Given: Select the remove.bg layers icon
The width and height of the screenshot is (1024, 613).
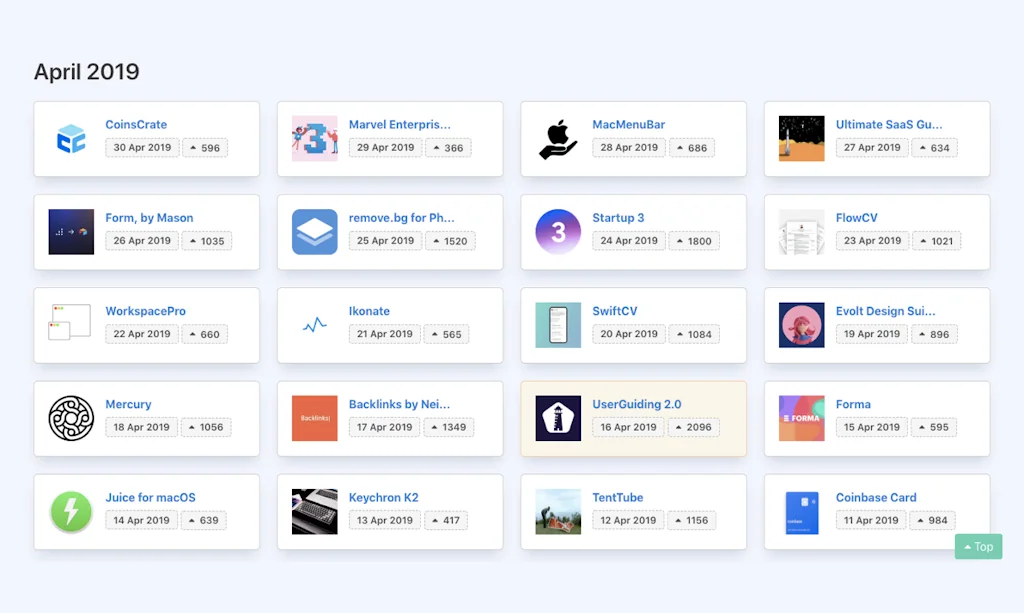Looking at the screenshot, I should [315, 232].
